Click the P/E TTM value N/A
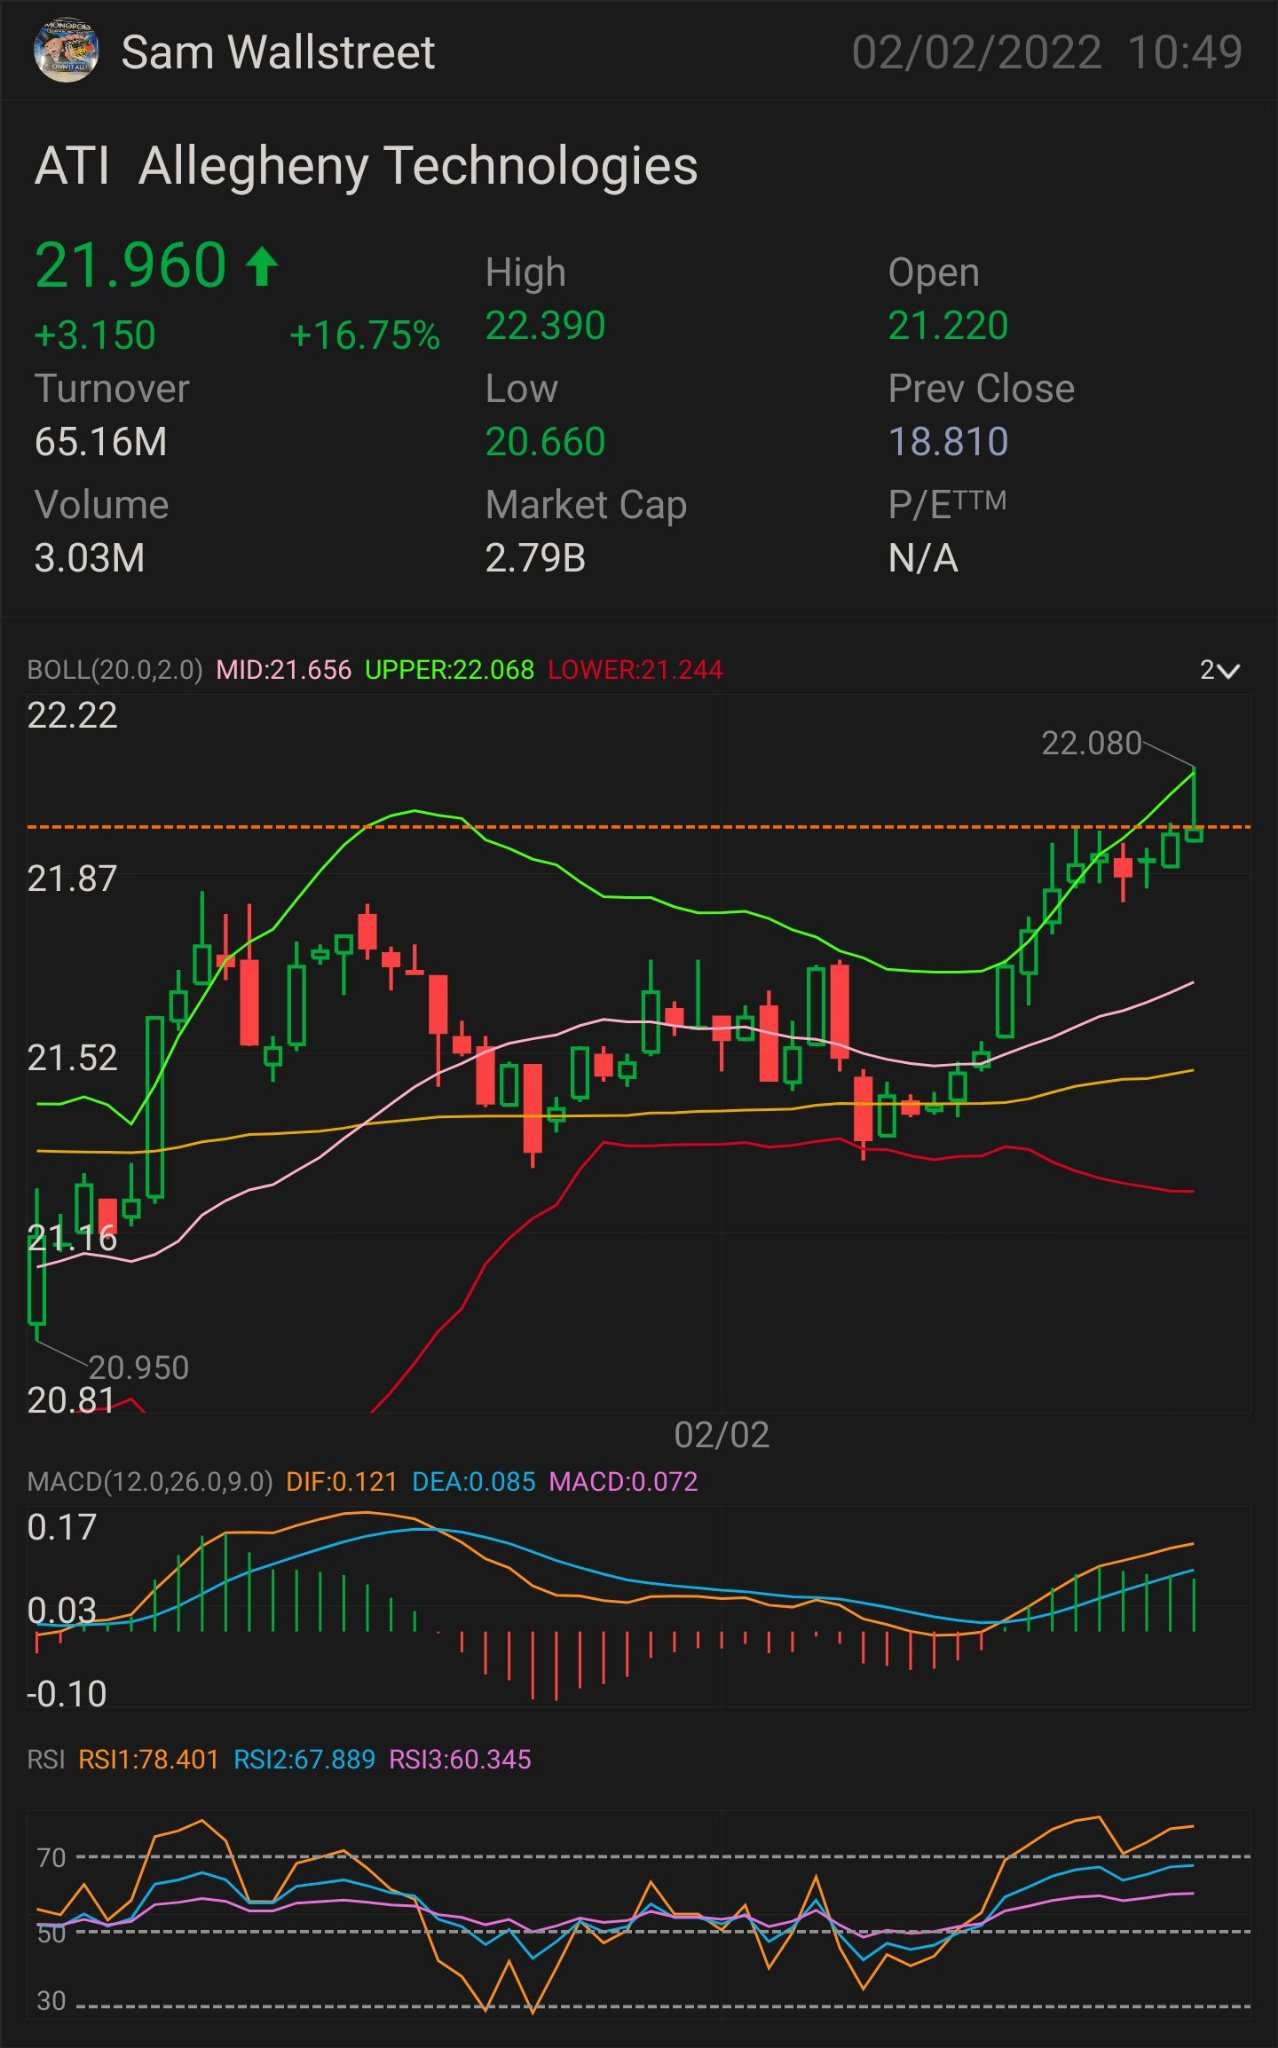Image resolution: width=1278 pixels, height=2048 pixels. pos(923,558)
